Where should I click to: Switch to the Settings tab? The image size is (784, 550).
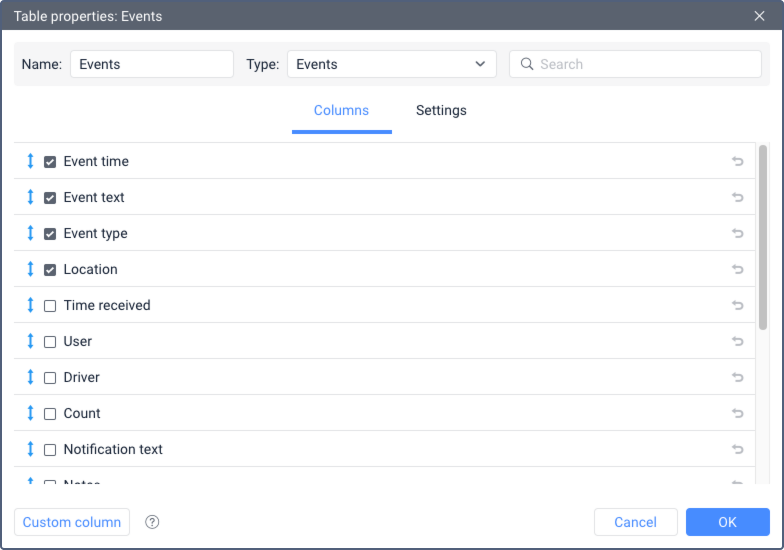click(441, 110)
